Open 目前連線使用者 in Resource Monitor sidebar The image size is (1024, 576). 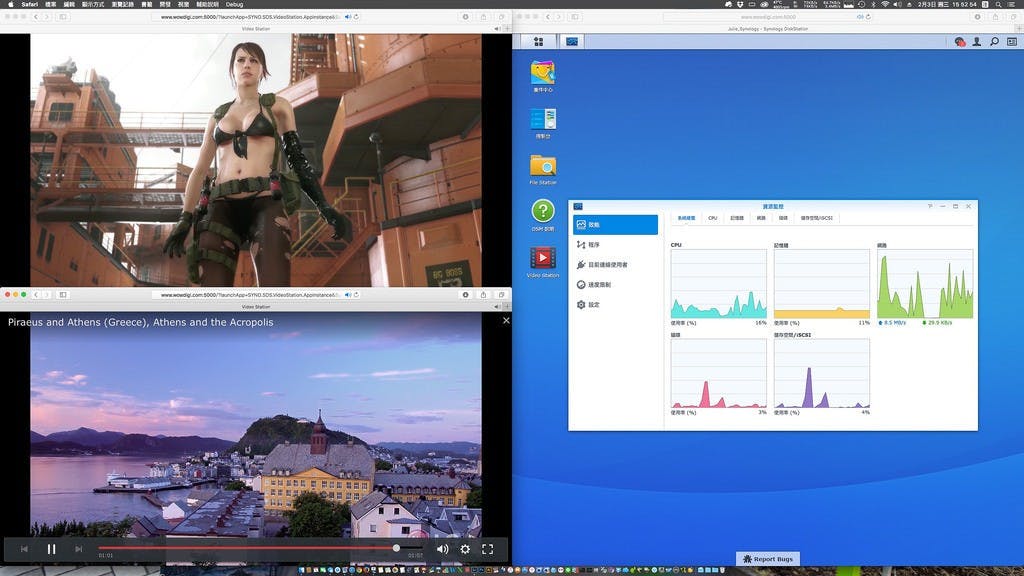[608, 265]
